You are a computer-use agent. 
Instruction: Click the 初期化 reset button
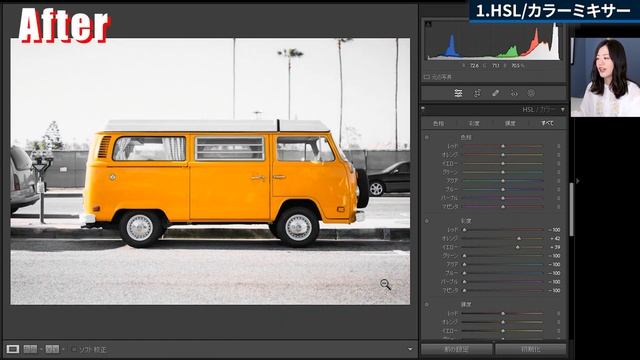pos(531,349)
